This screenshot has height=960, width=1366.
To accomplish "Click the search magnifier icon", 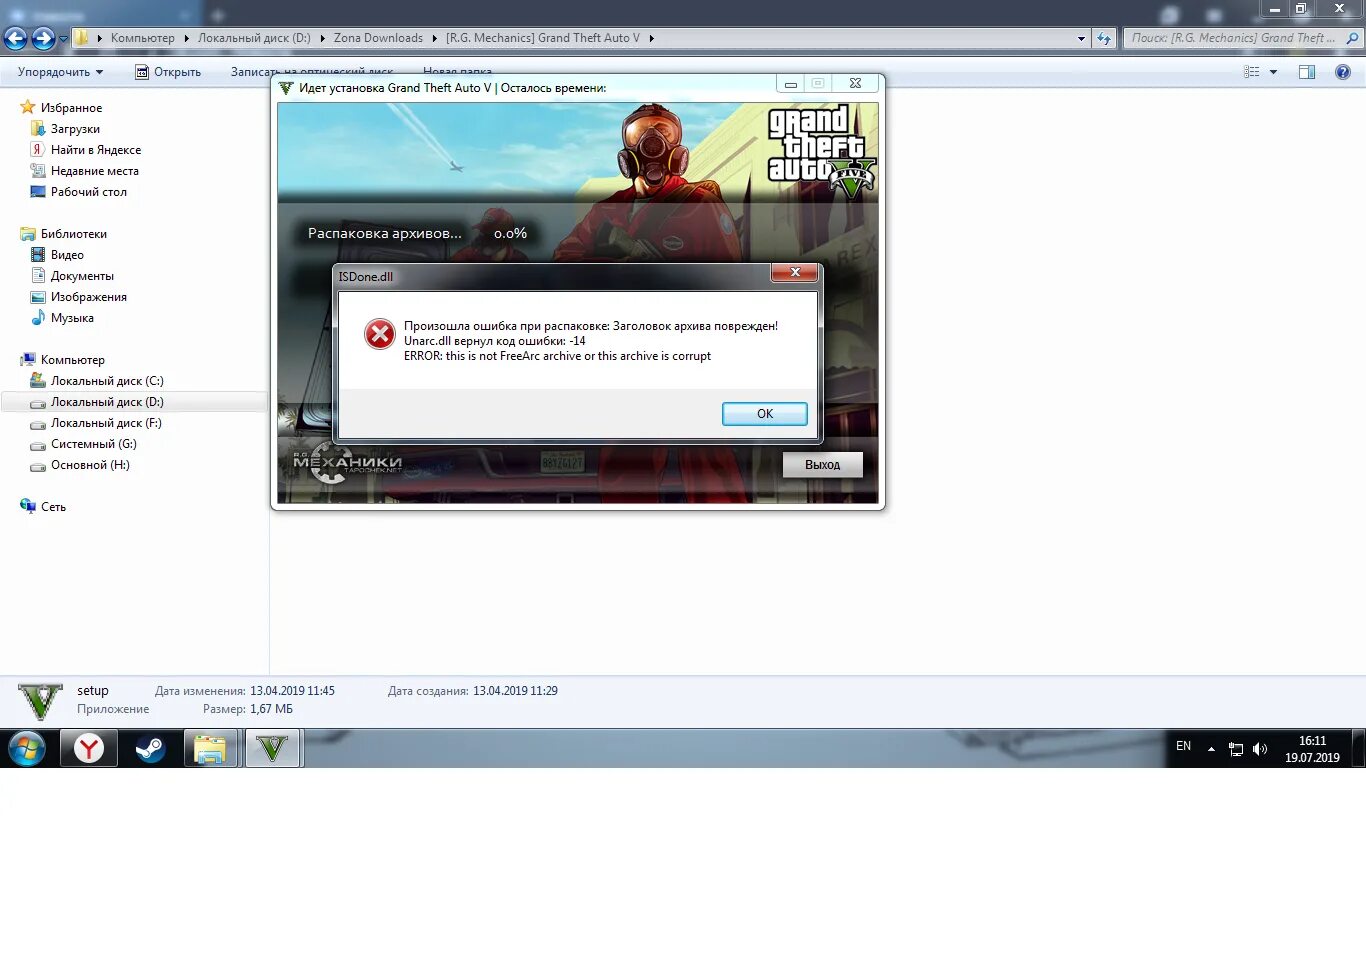I will click(1353, 38).
